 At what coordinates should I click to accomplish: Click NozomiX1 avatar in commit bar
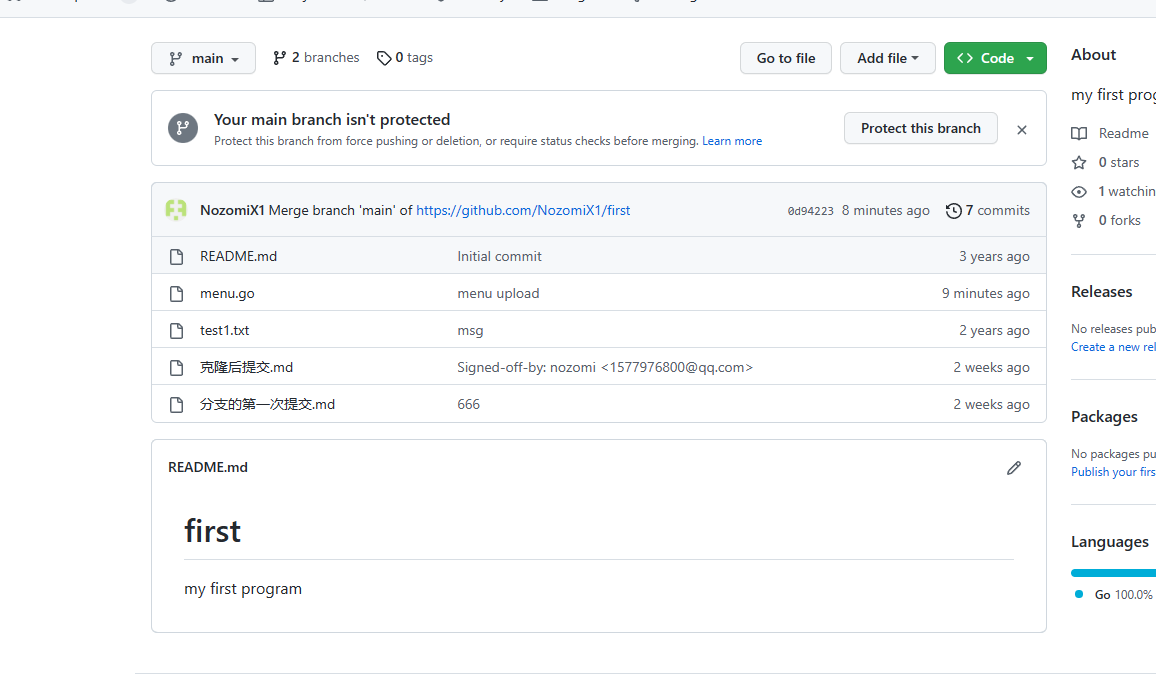(x=176, y=210)
